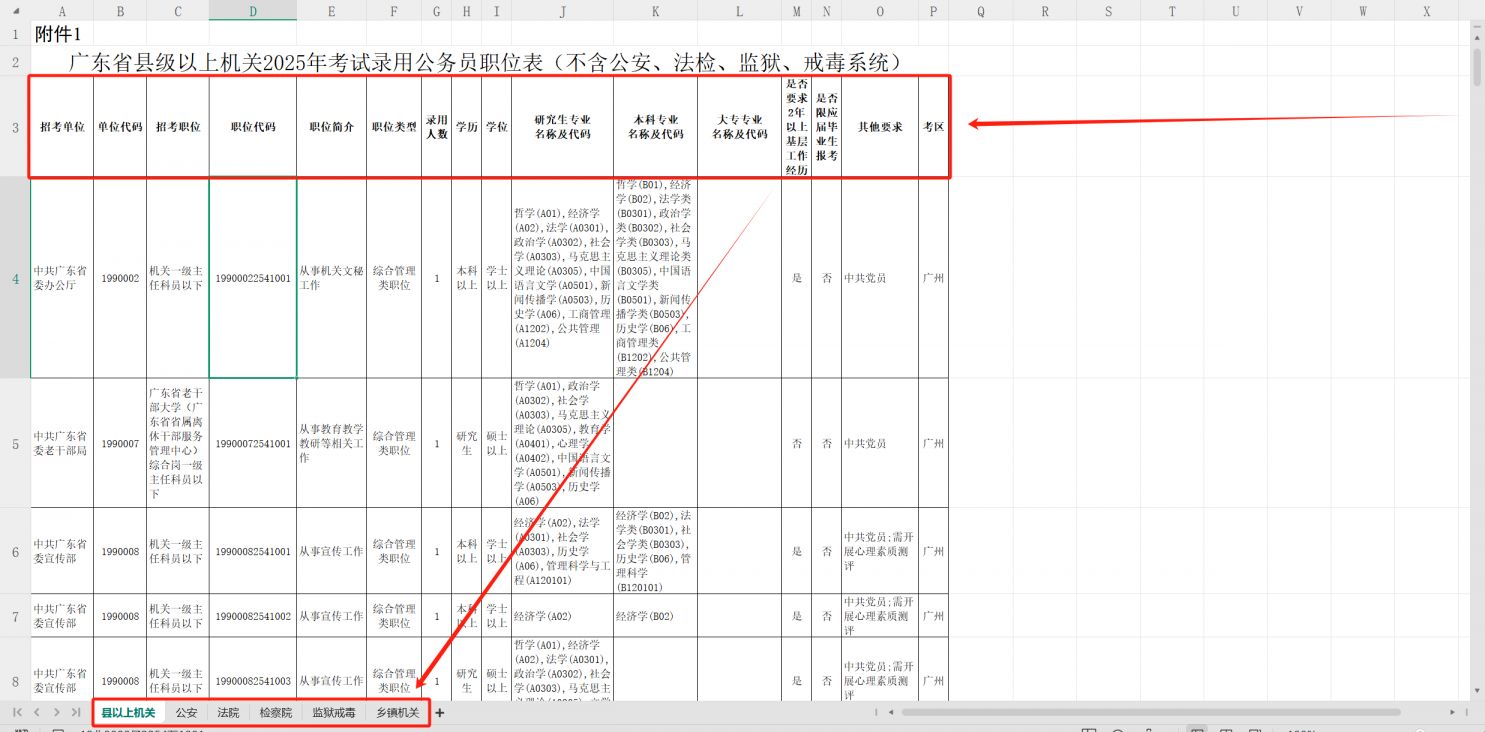Screen dimensions: 1485x732
Task: Click the 职位代码 header cell
Action: (x=252, y=128)
